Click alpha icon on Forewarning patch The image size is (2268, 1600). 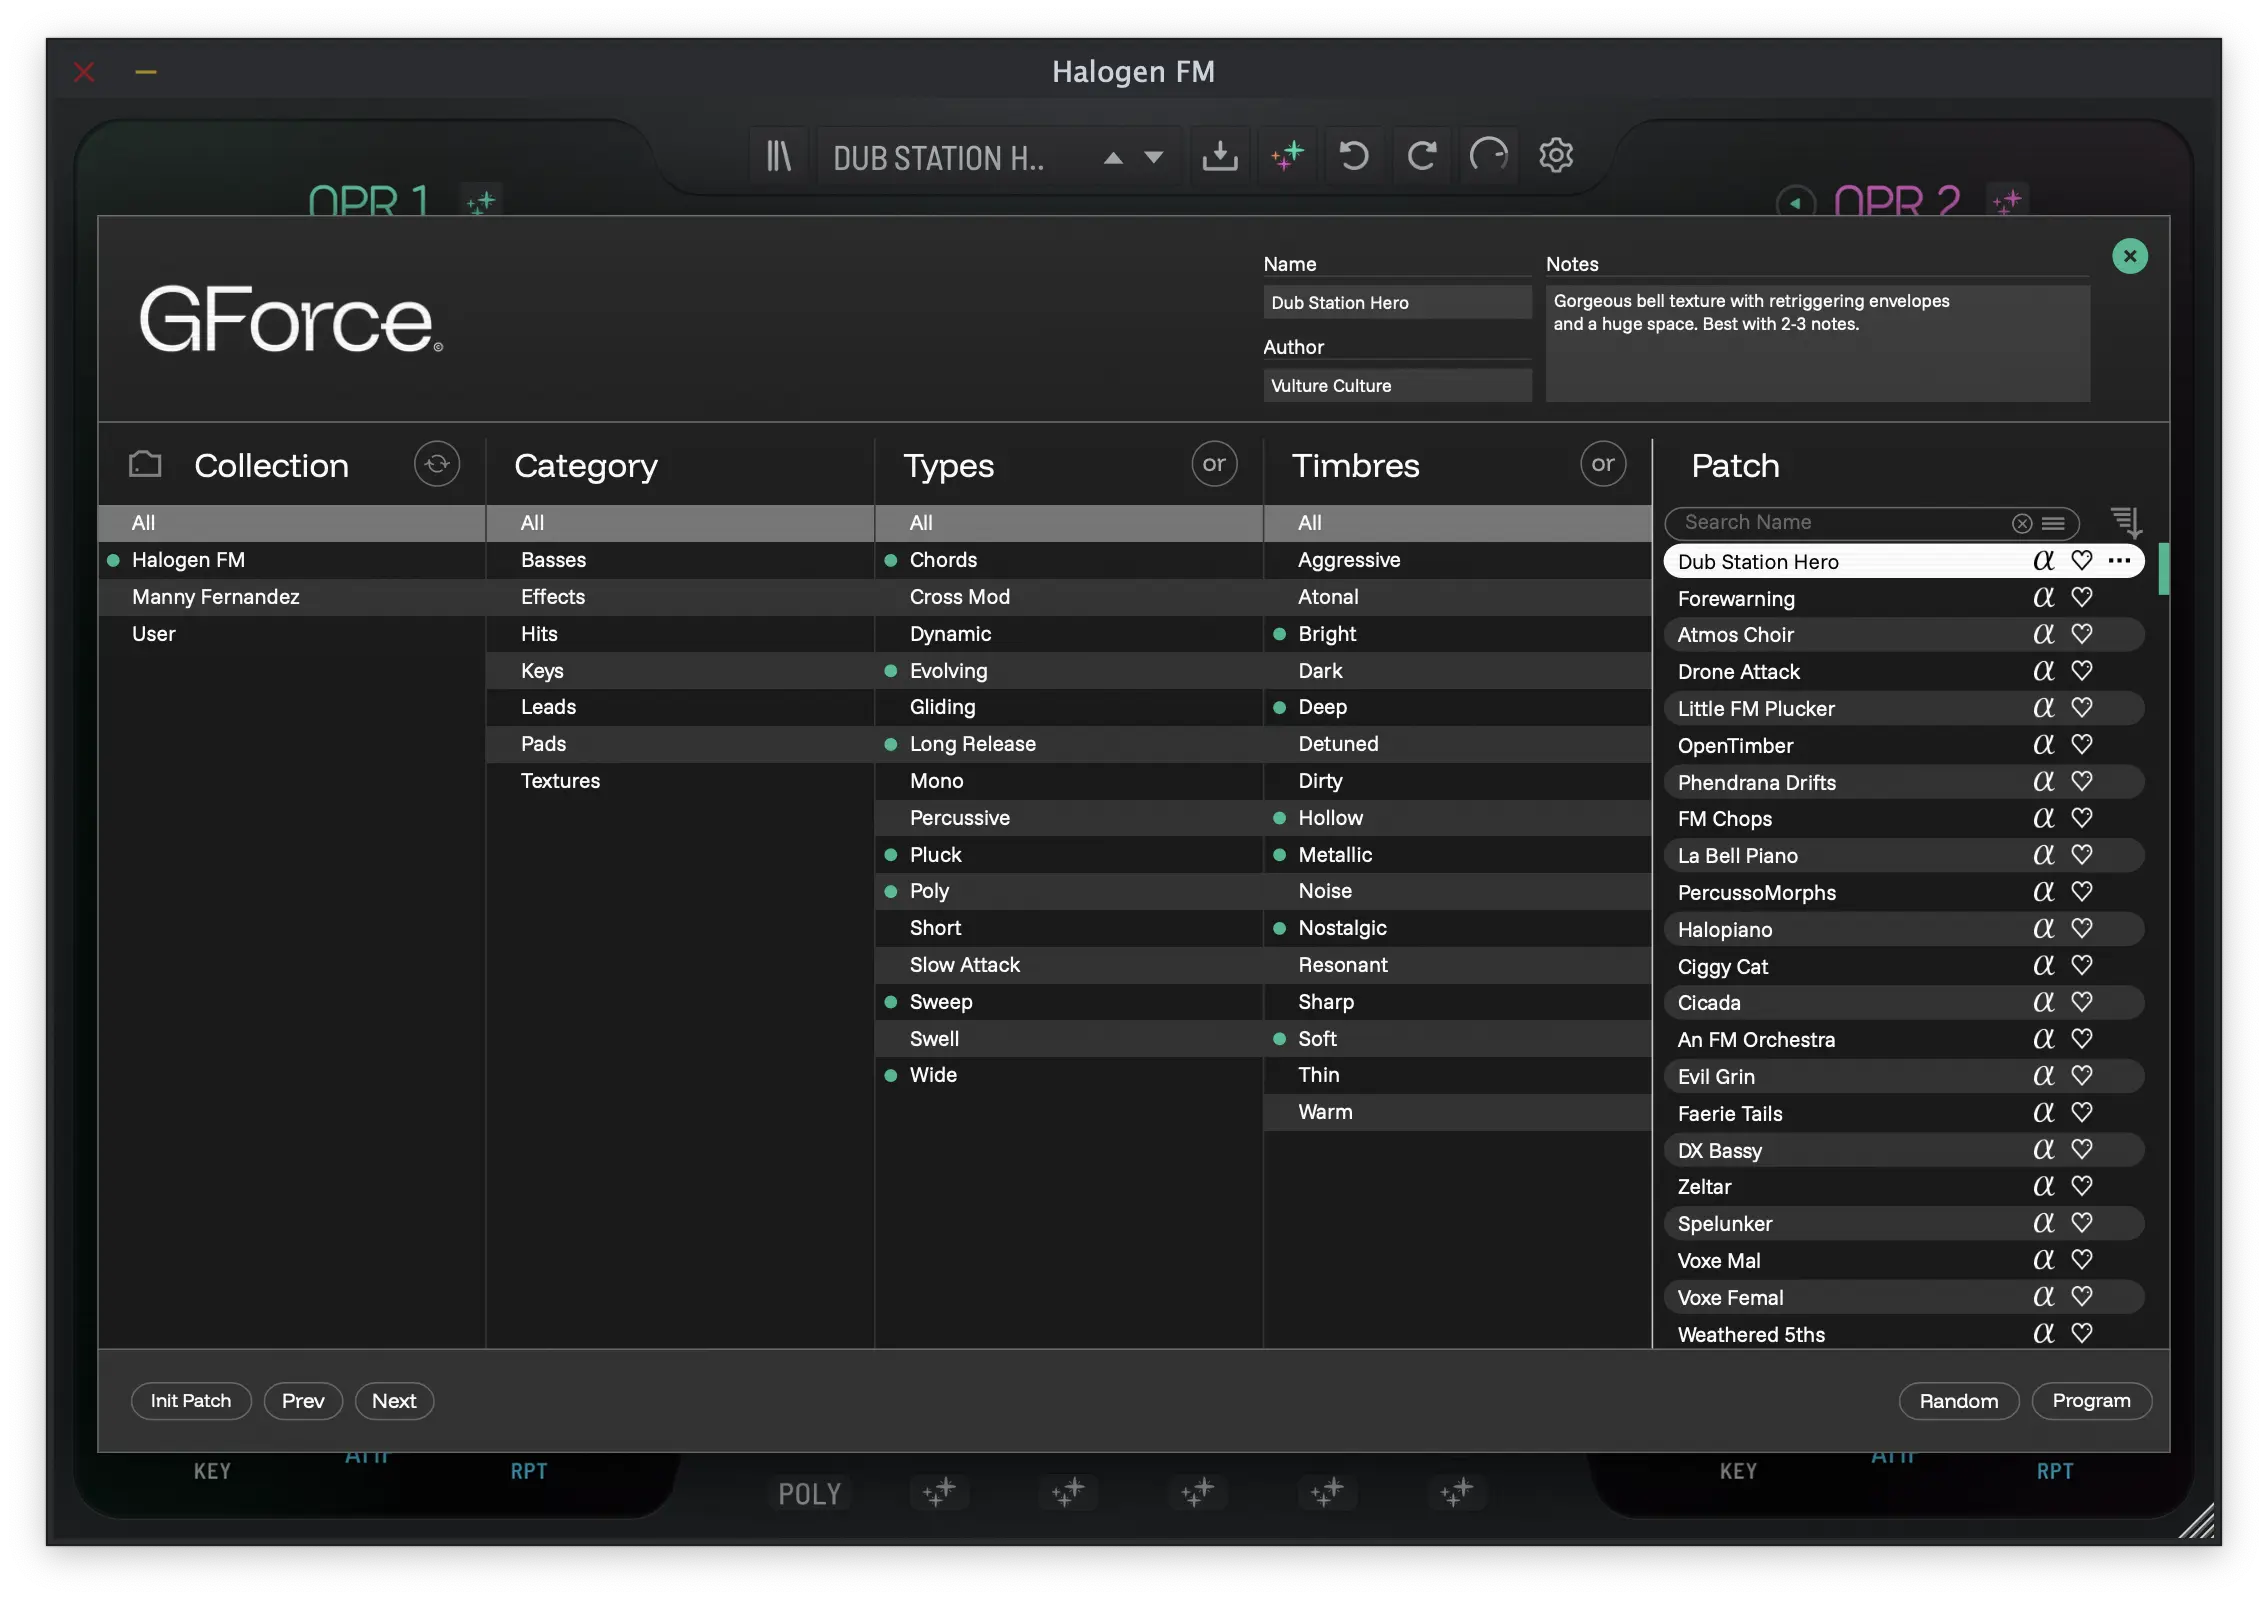2044,598
